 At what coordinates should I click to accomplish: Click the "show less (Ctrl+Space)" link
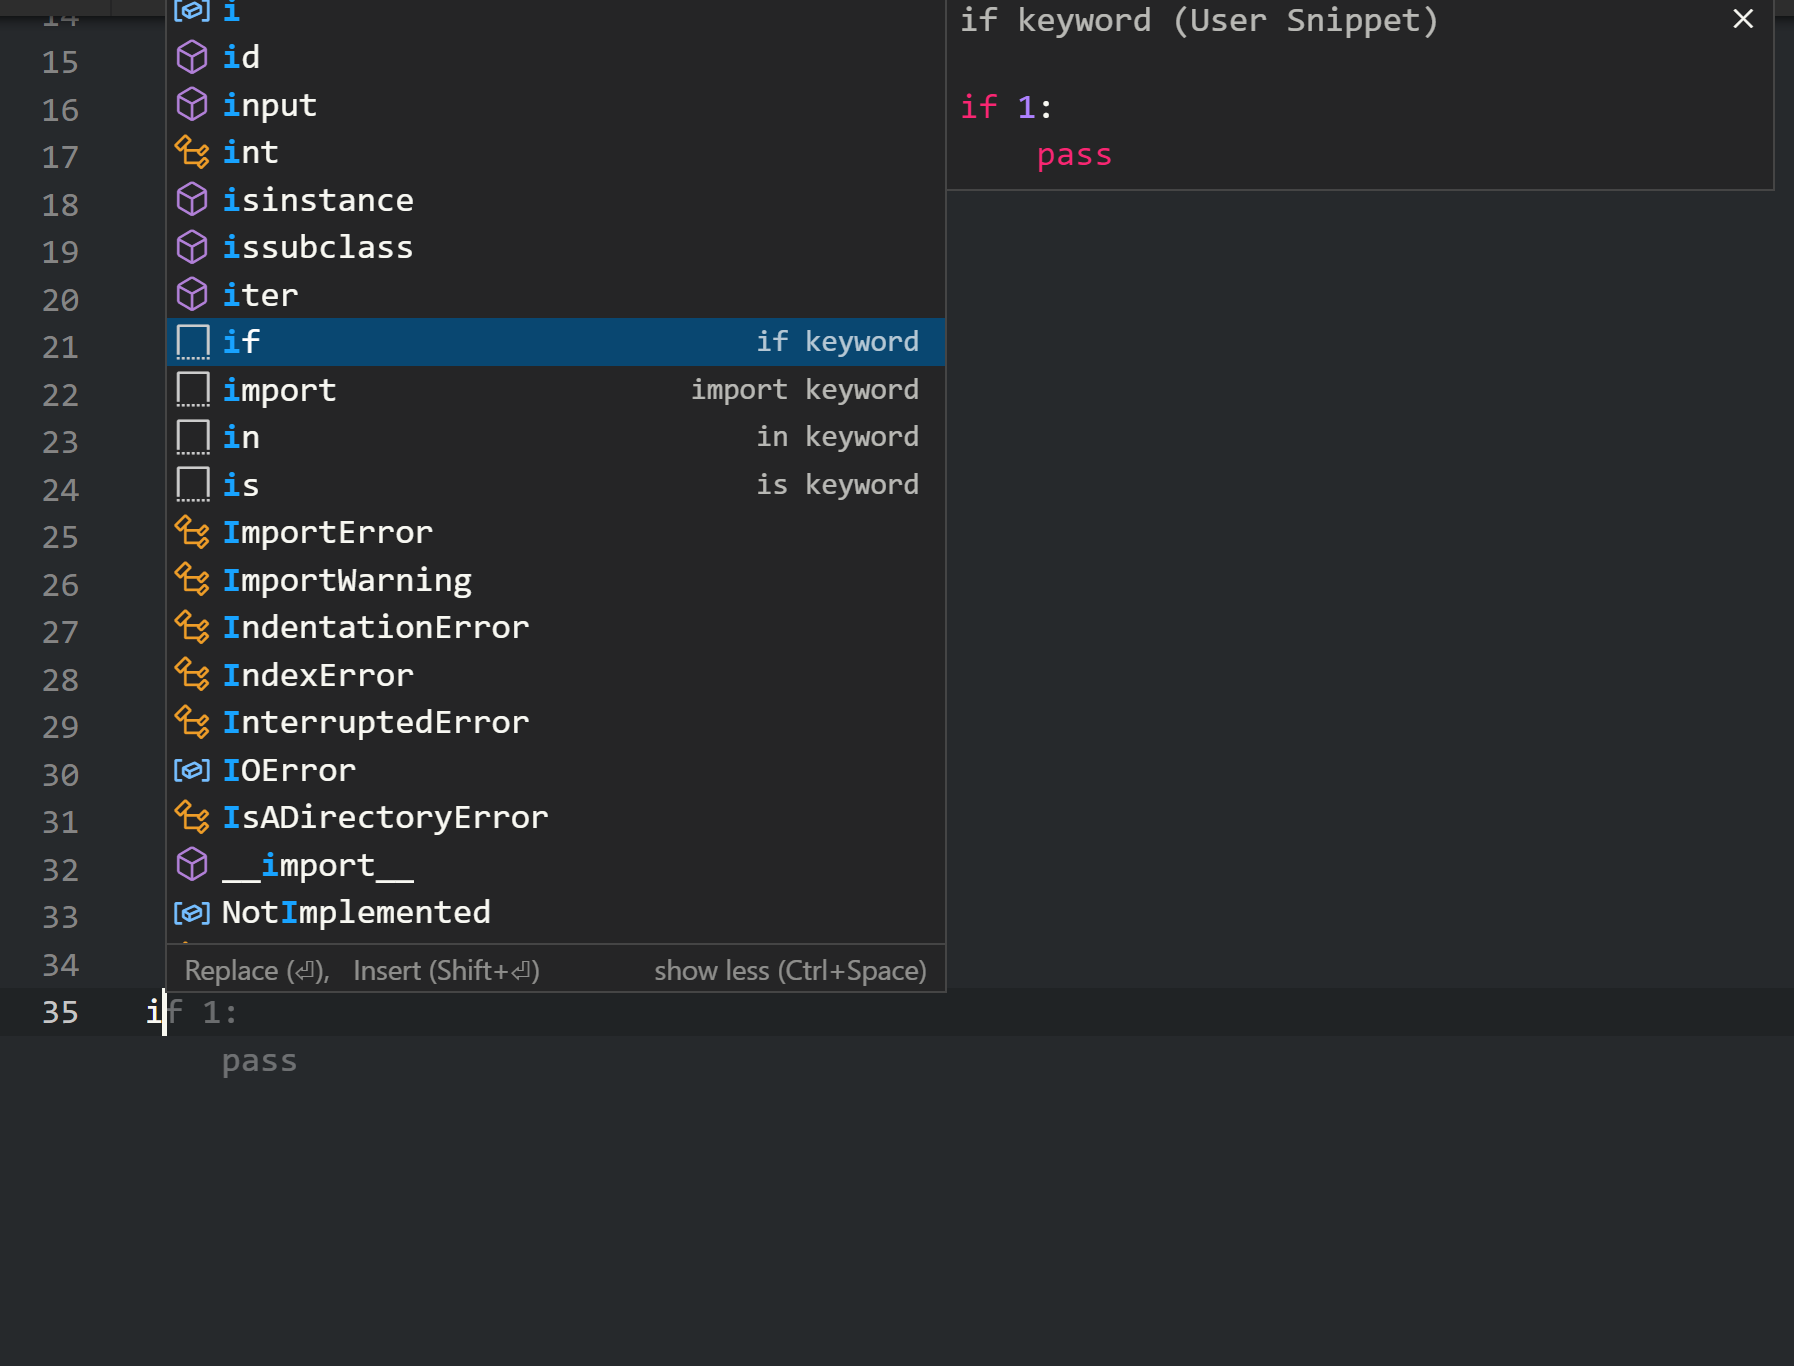[790, 969]
